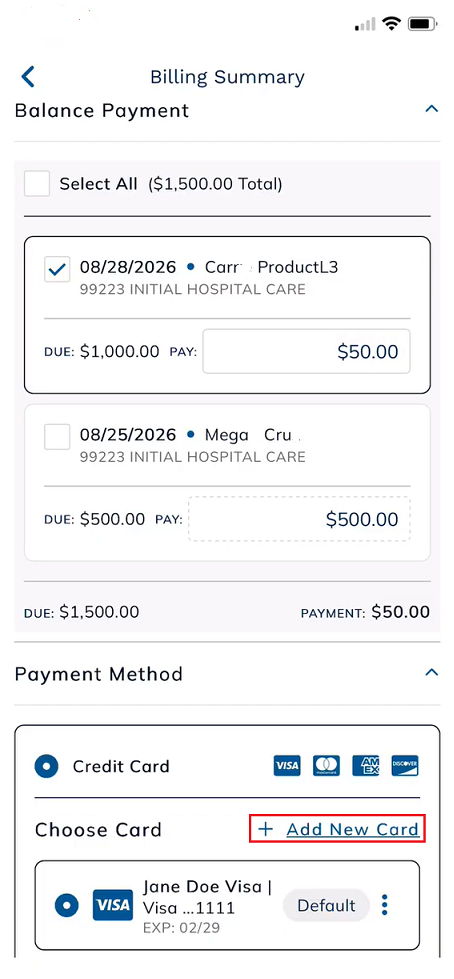The width and height of the screenshot is (454, 979).
Task: Click the $500.00 pay amount field
Action: [x=299, y=519]
